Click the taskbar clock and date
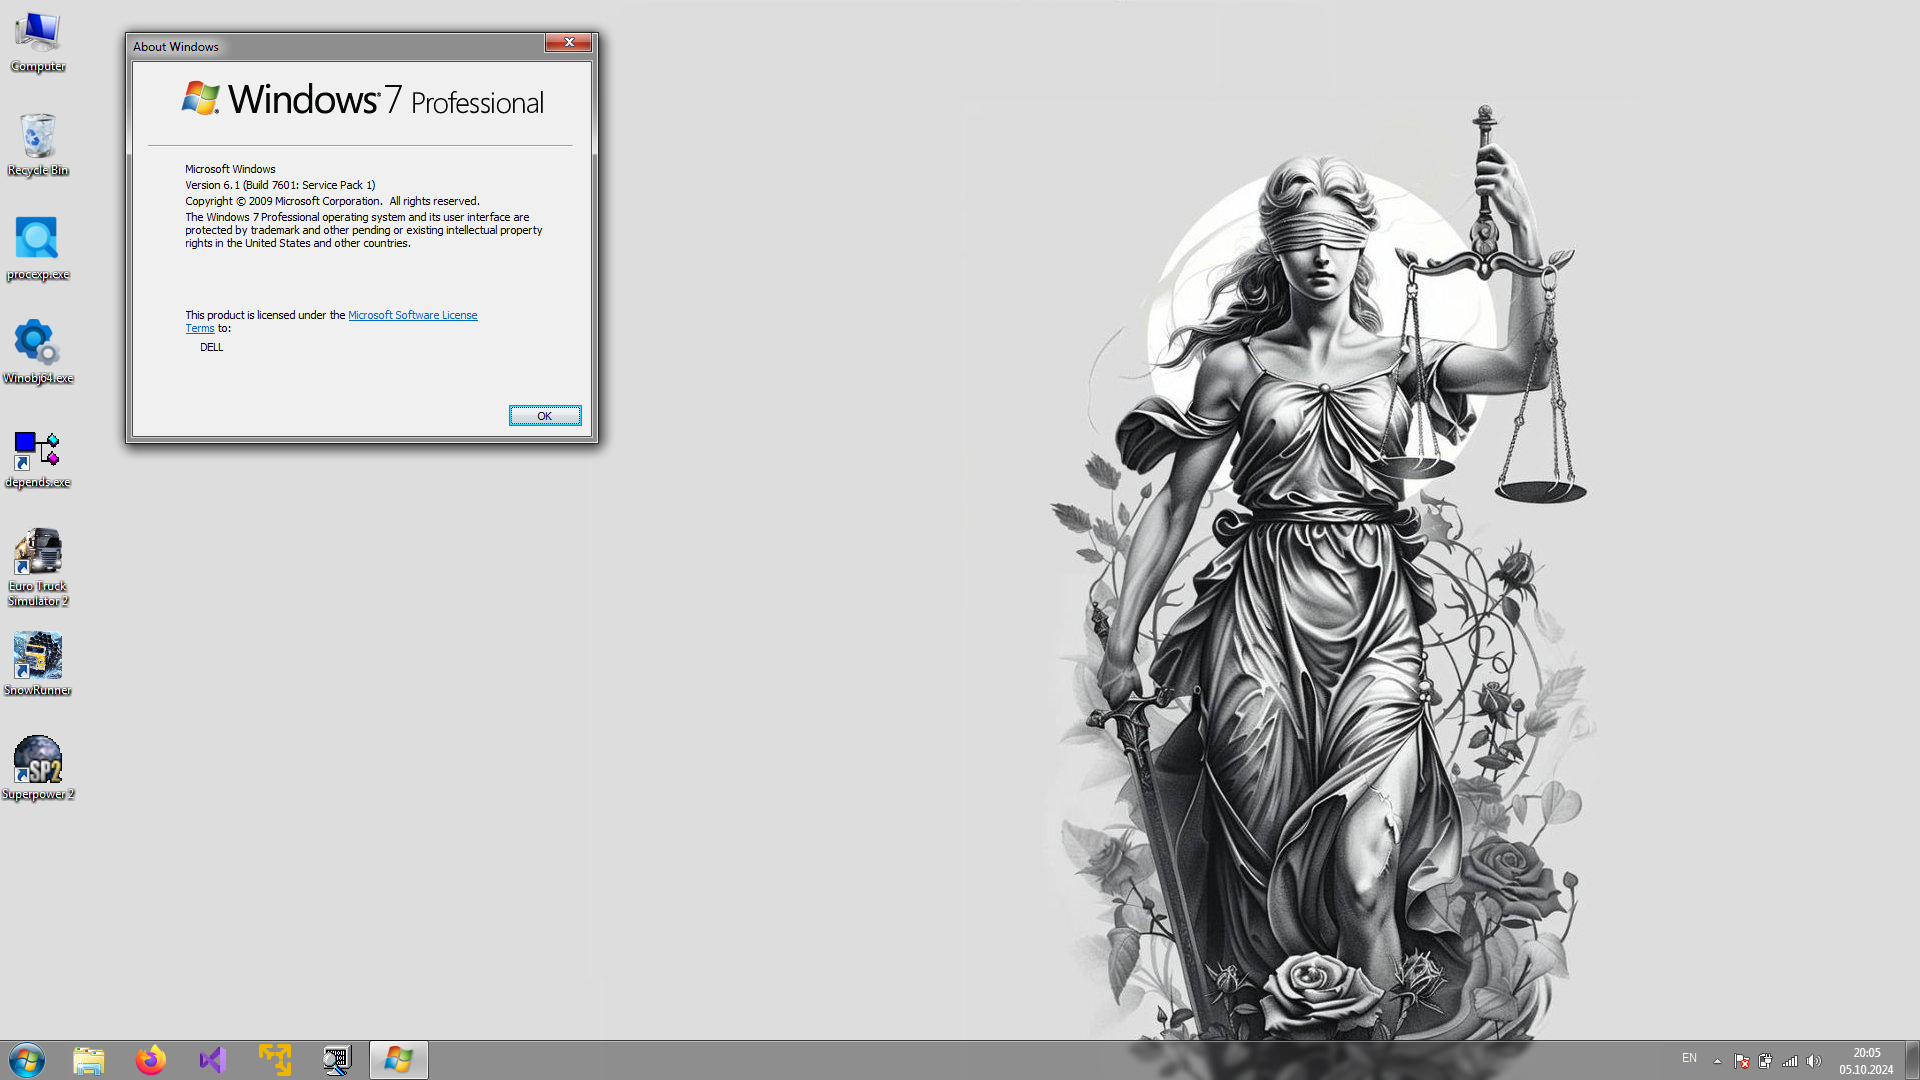The image size is (1920, 1080). point(1865,1061)
